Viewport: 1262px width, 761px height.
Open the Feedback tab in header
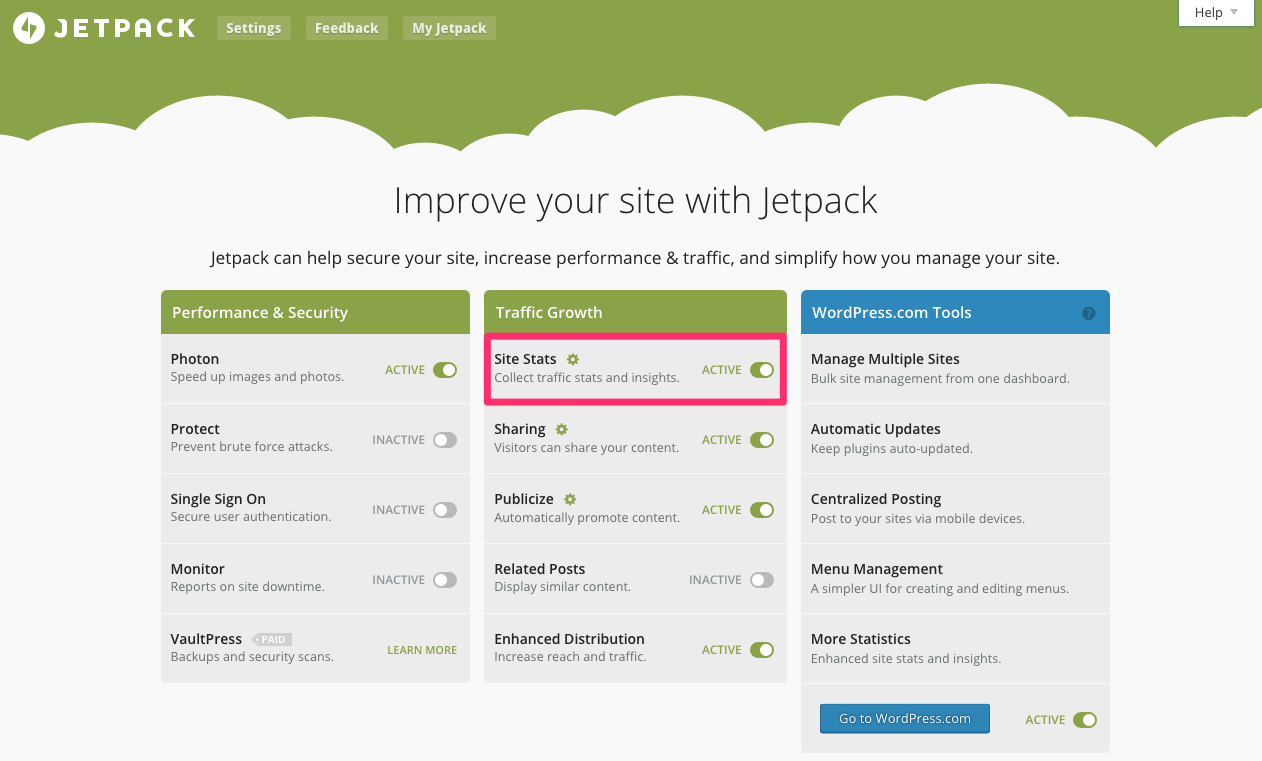pos(347,28)
